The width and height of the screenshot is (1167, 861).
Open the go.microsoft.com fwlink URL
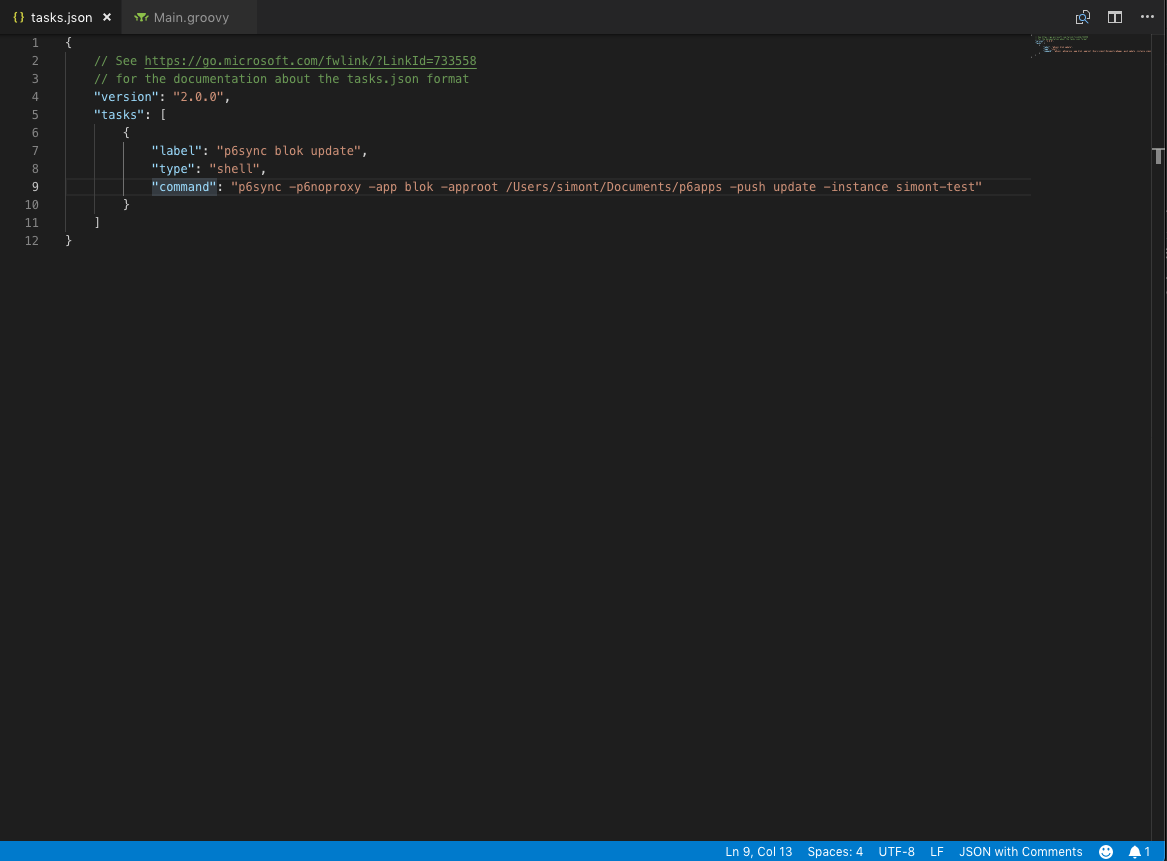(310, 61)
